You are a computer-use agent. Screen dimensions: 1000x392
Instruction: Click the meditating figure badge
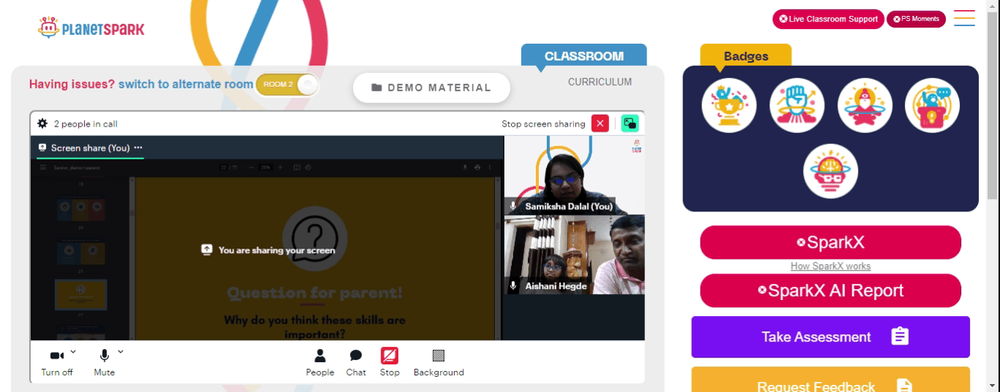click(865, 106)
